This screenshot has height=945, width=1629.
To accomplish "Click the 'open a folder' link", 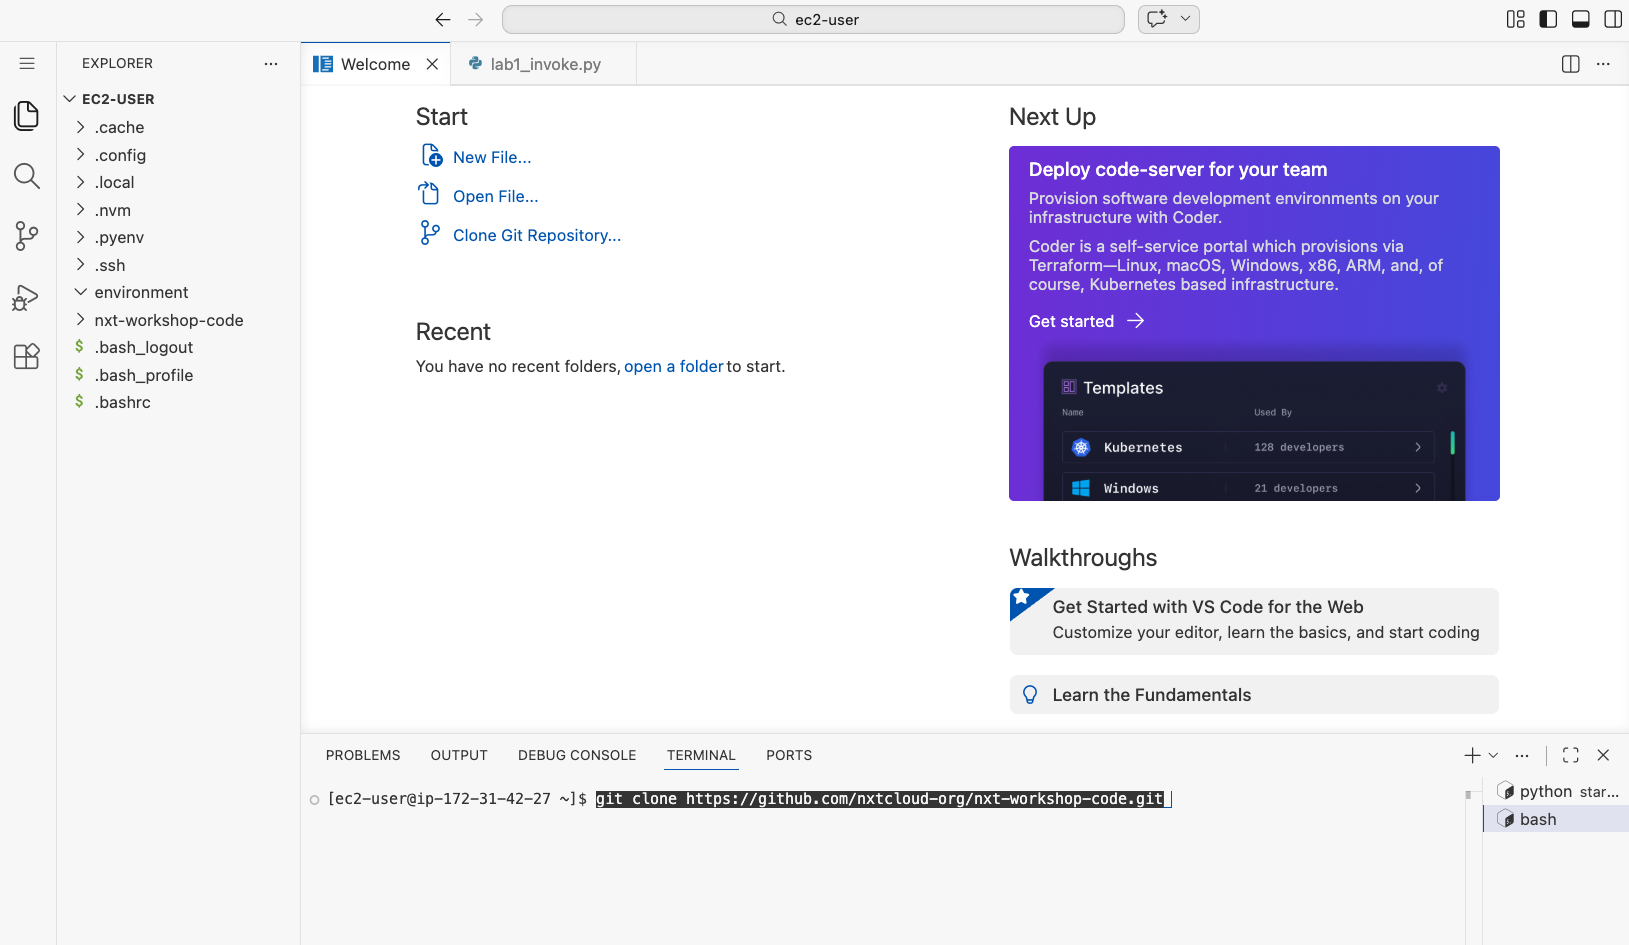I will 673,366.
